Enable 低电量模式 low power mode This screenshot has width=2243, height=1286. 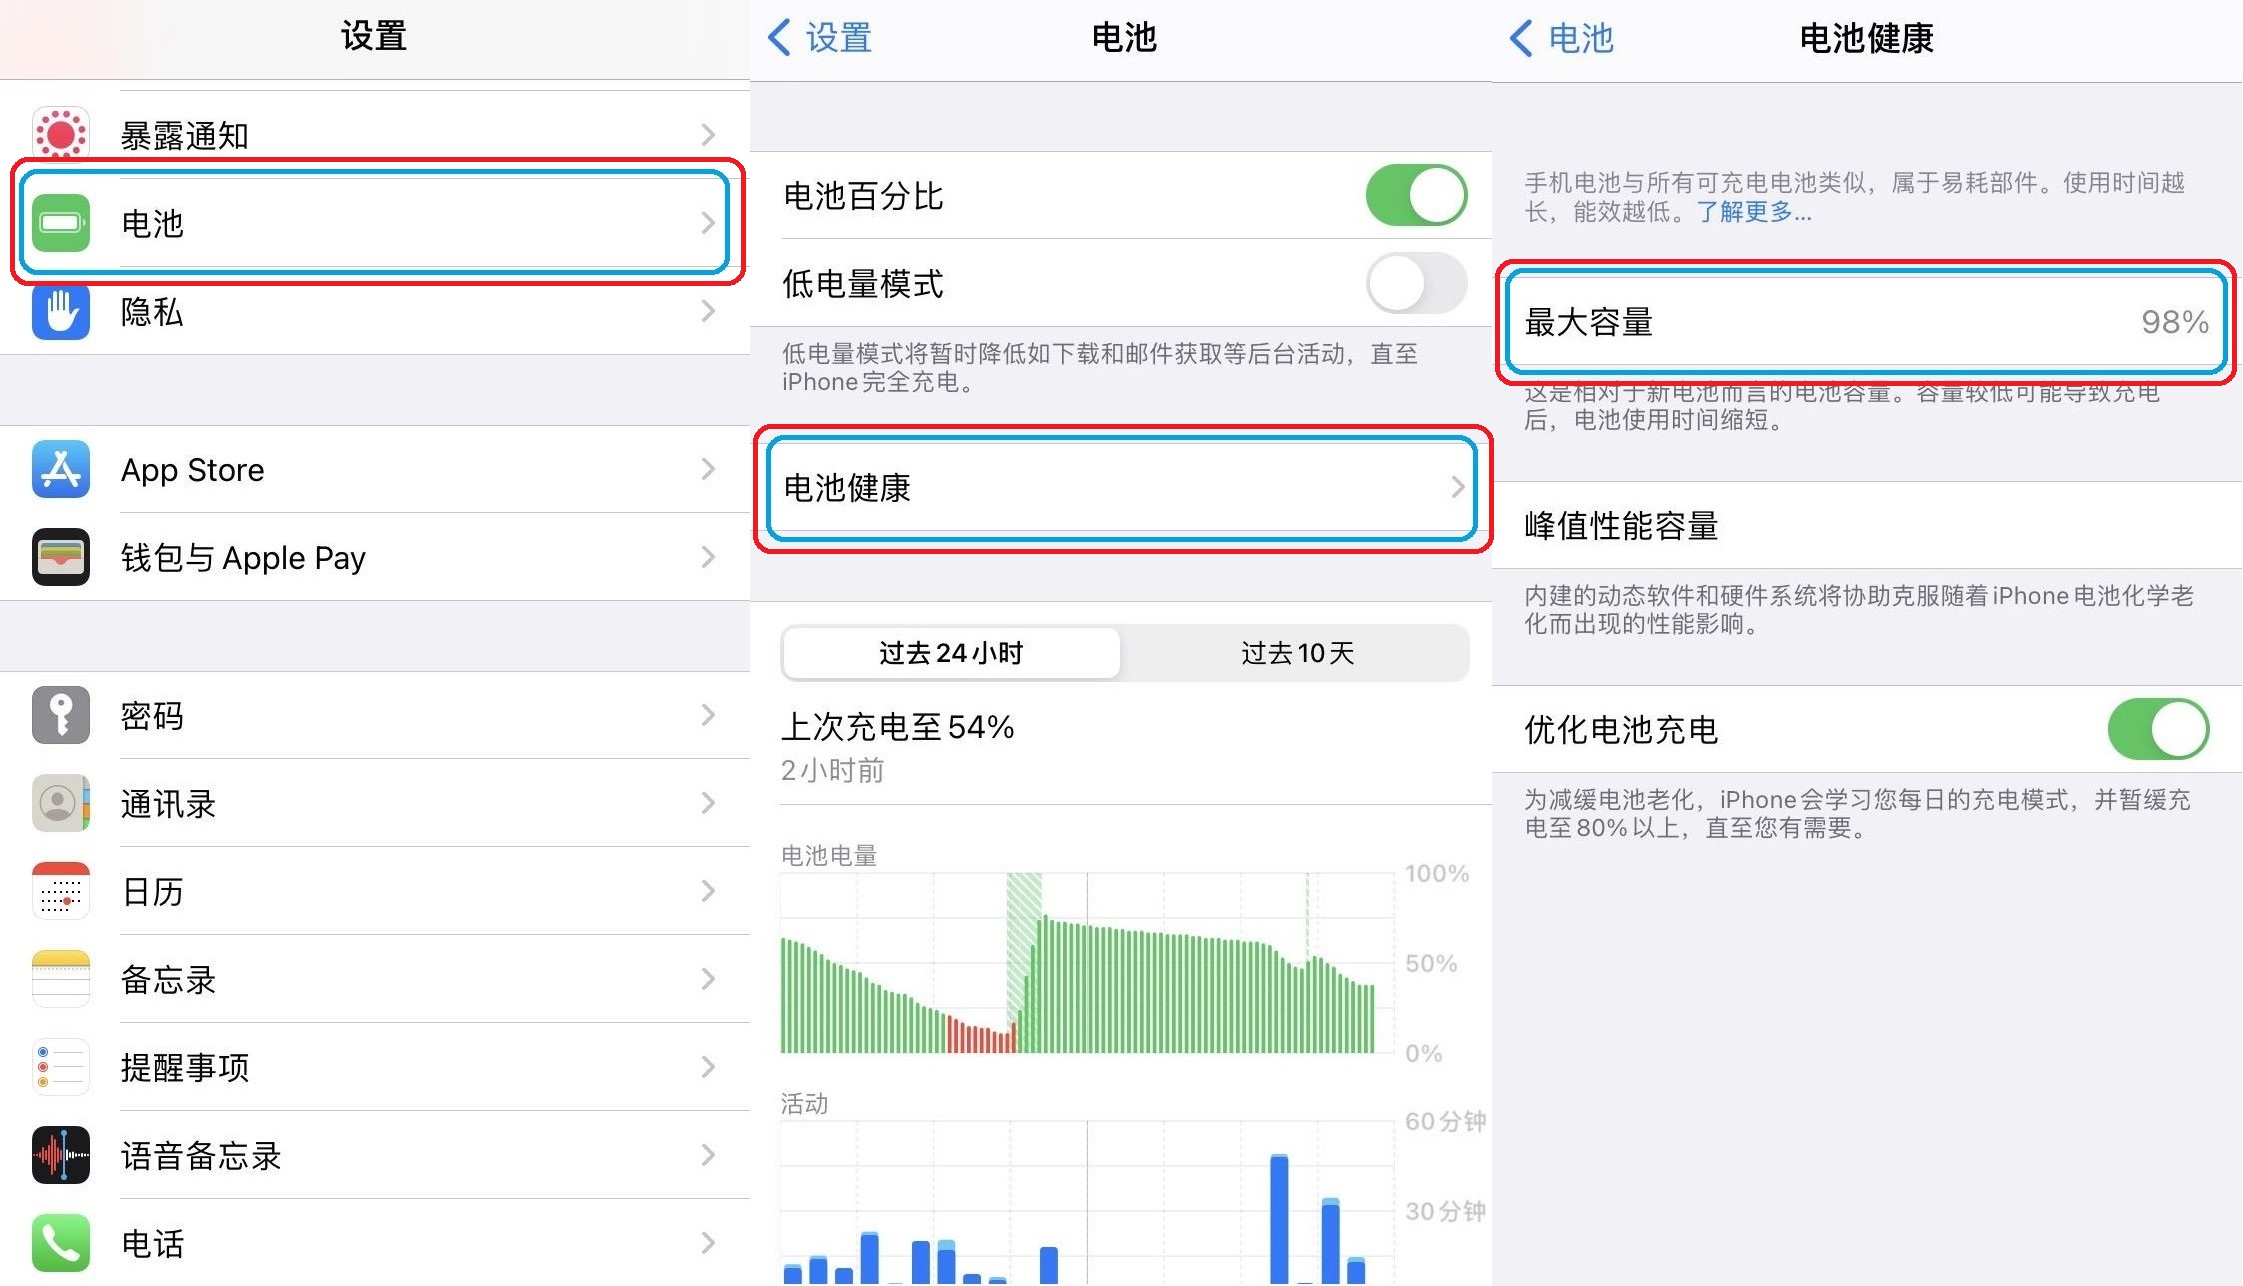click(1415, 284)
